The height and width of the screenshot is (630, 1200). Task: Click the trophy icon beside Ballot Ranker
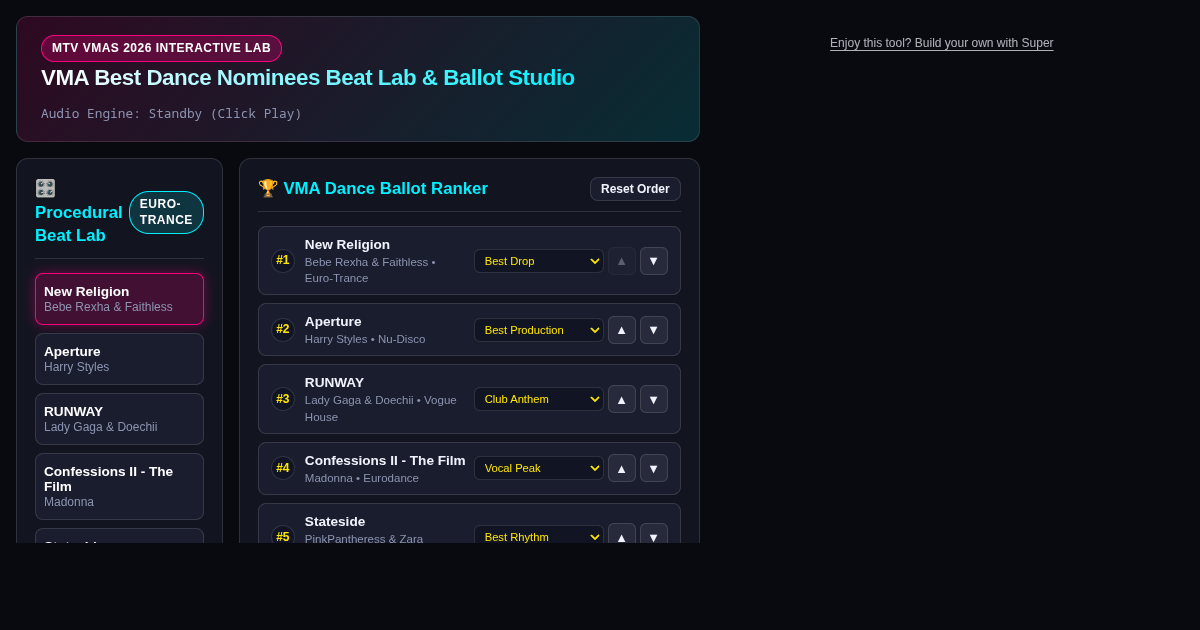[x=268, y=188]
